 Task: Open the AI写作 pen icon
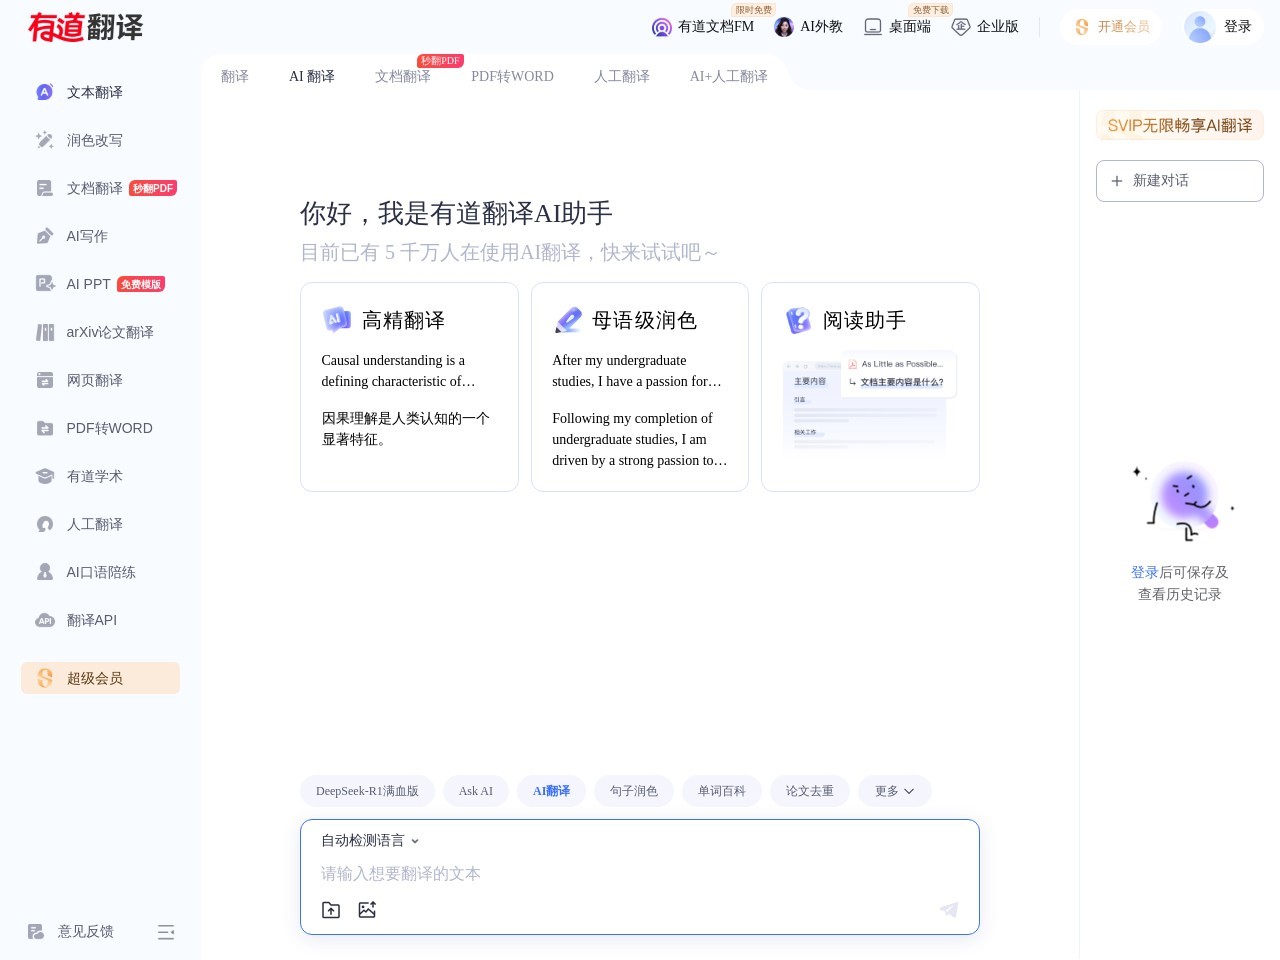coord(45,236)
